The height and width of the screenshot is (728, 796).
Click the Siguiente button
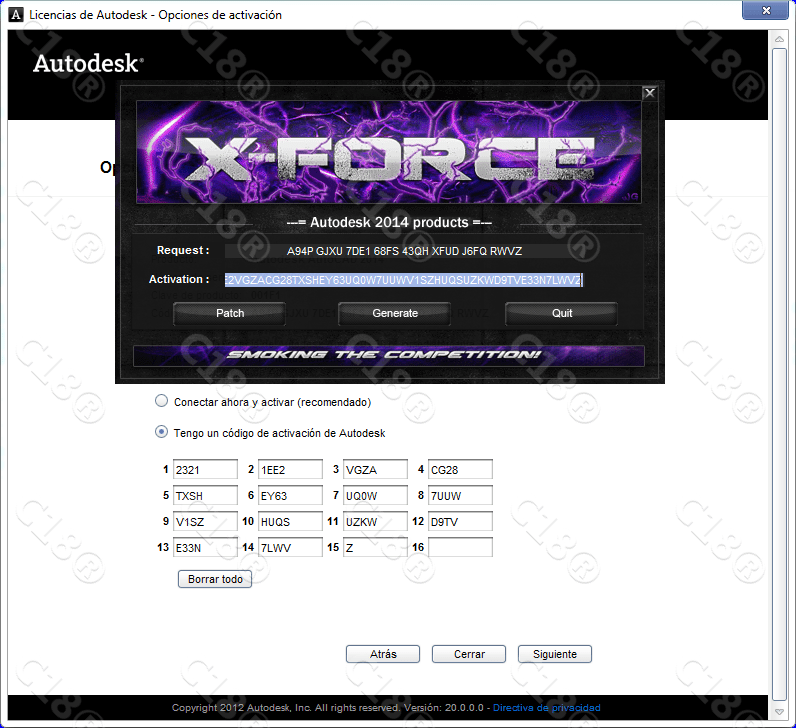555,654
